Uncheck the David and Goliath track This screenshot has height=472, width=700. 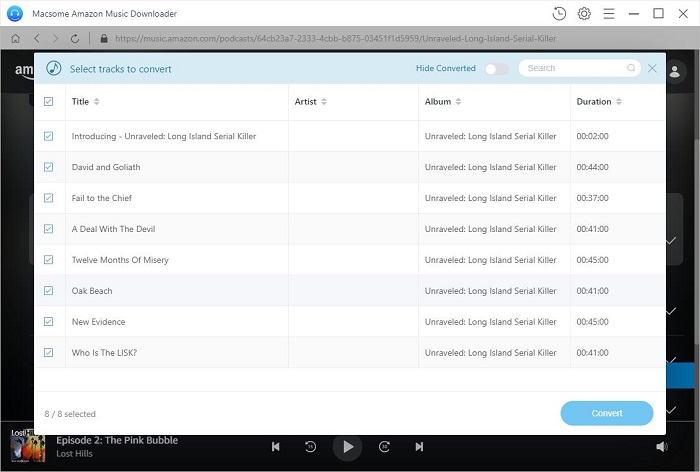pyautogui.click(x=49, y=167)
